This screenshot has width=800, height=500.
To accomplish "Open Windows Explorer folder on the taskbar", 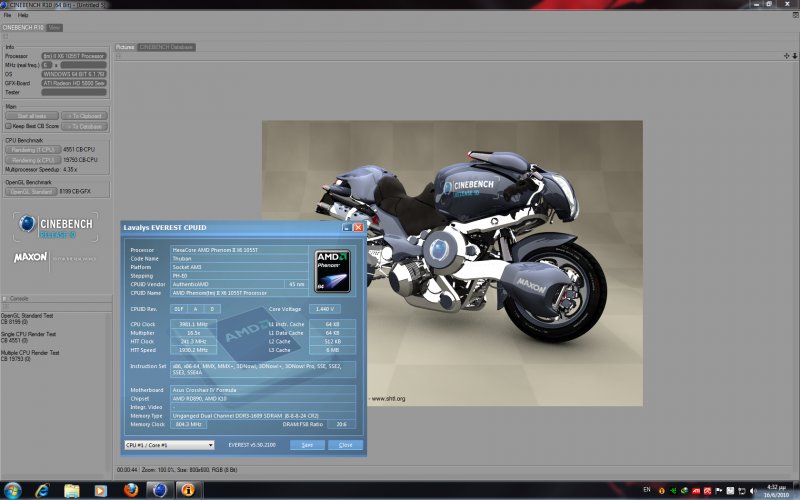I will (x=71, y=490).
